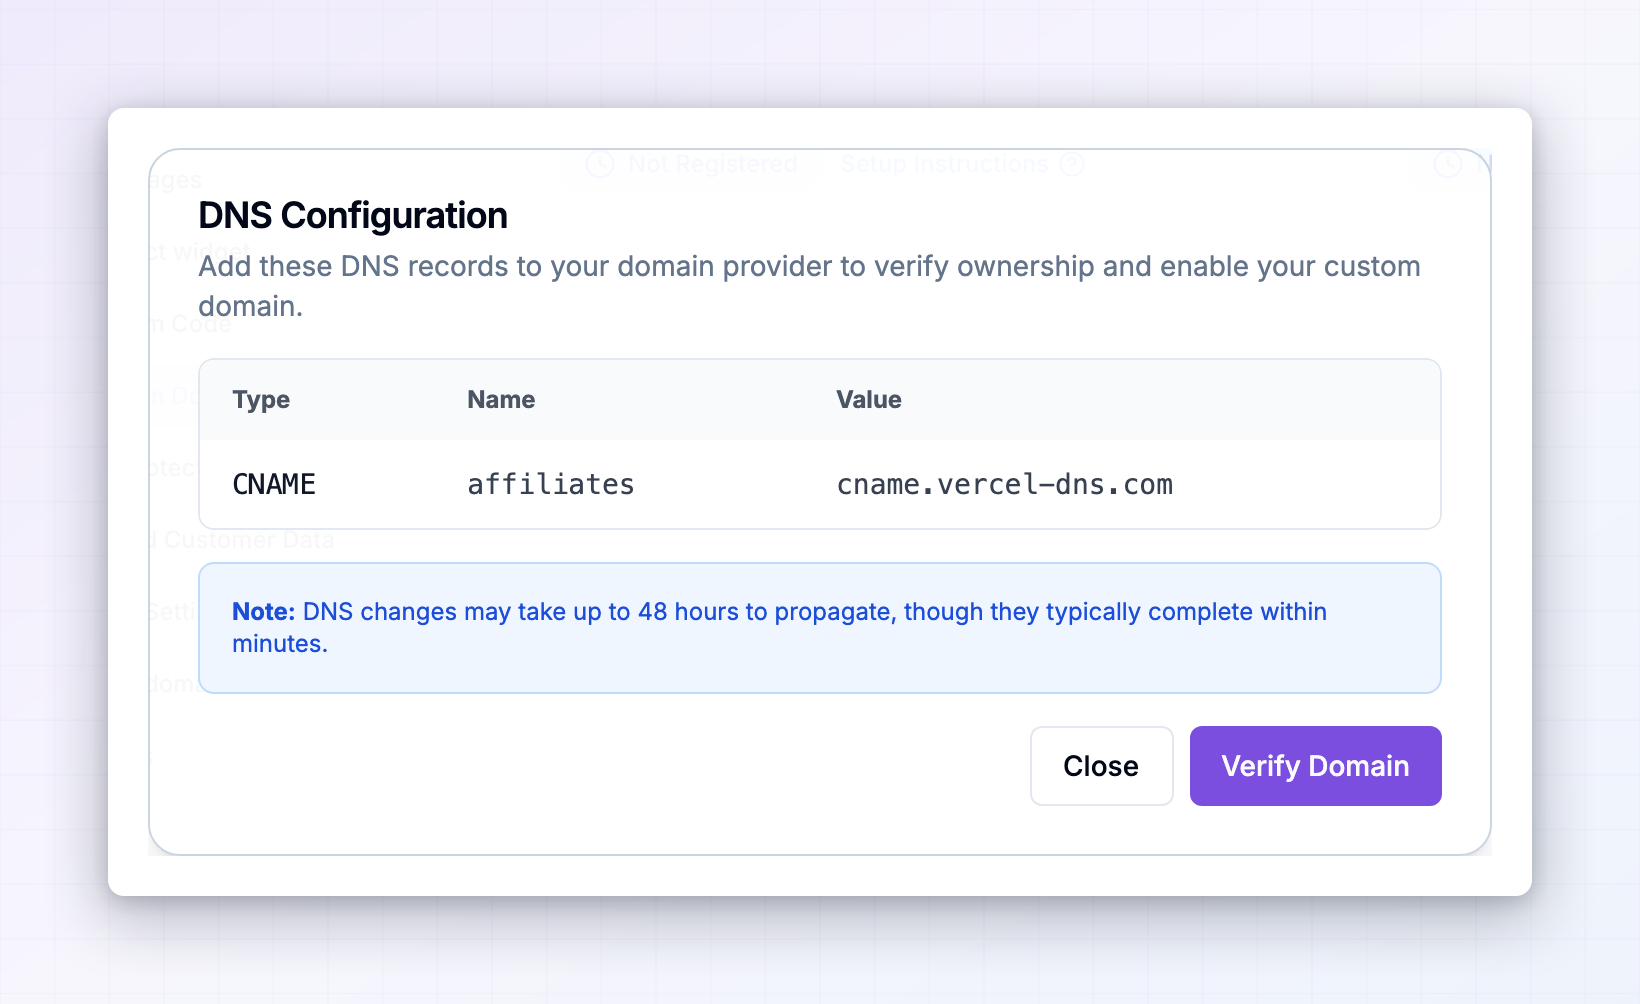The image size is (1640, 1004).
Task: Click the purple Verify Domain button
Action: (1315, 766)
